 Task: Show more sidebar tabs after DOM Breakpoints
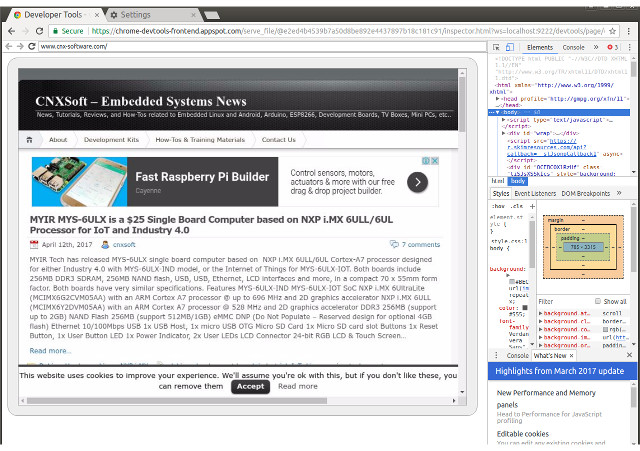(619, 193)
